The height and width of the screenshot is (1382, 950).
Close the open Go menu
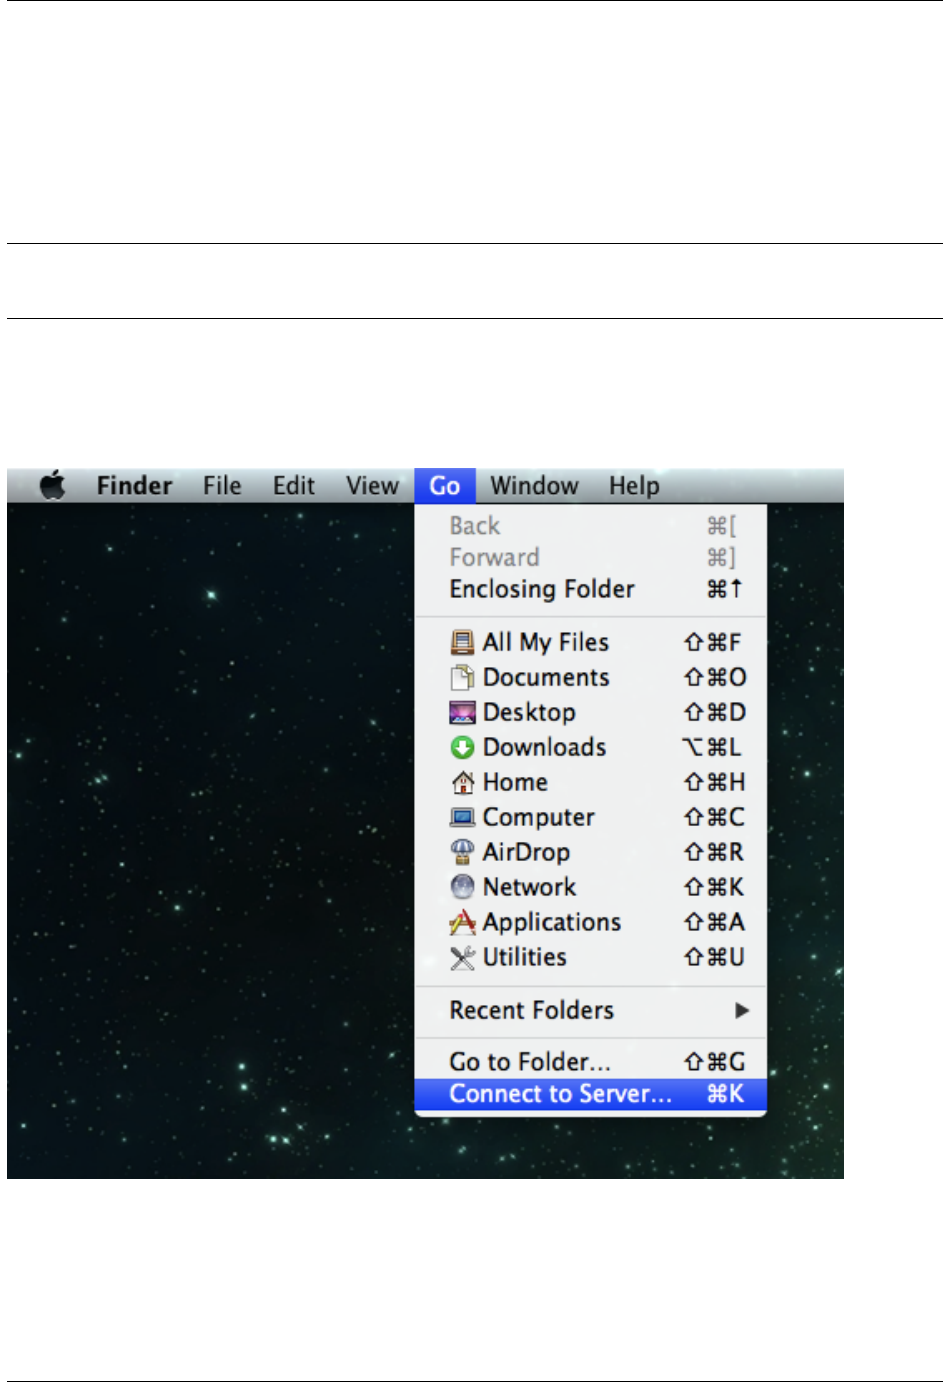pyautogui.click(x=445, y=486)
